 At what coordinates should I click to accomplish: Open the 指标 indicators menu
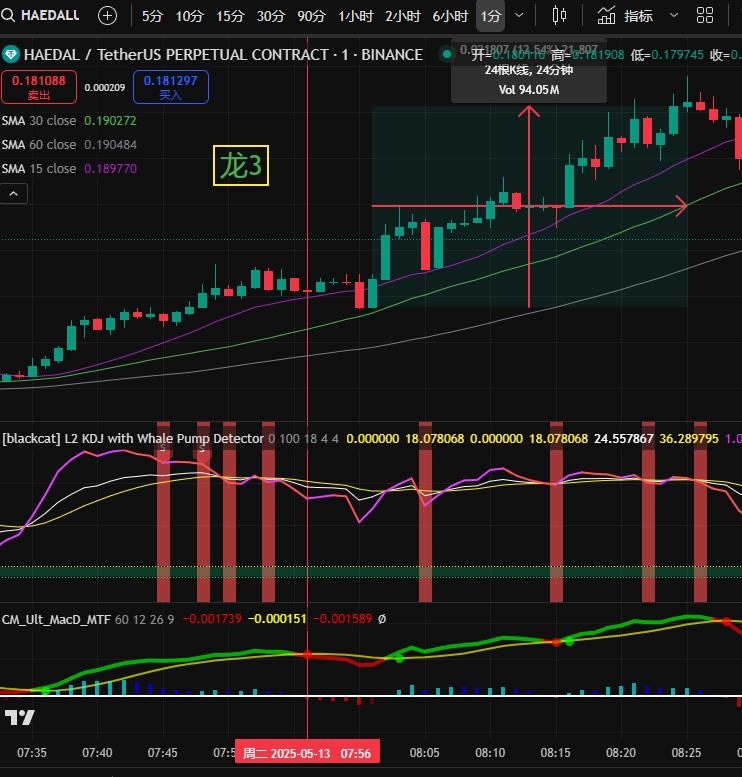click(x=625, y=16)
